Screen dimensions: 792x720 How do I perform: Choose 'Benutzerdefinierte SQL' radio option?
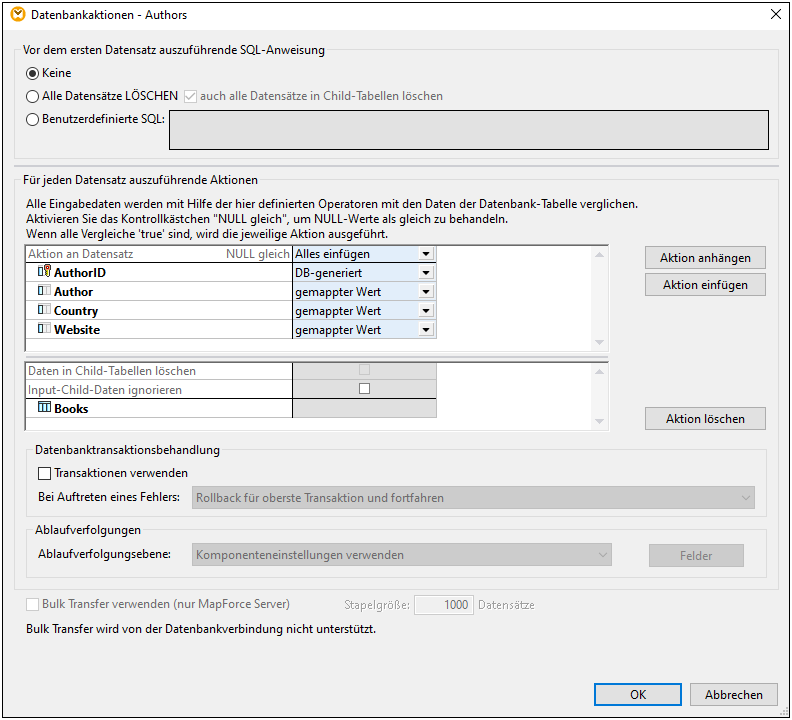pyautogui.click(x=33, y=120)
